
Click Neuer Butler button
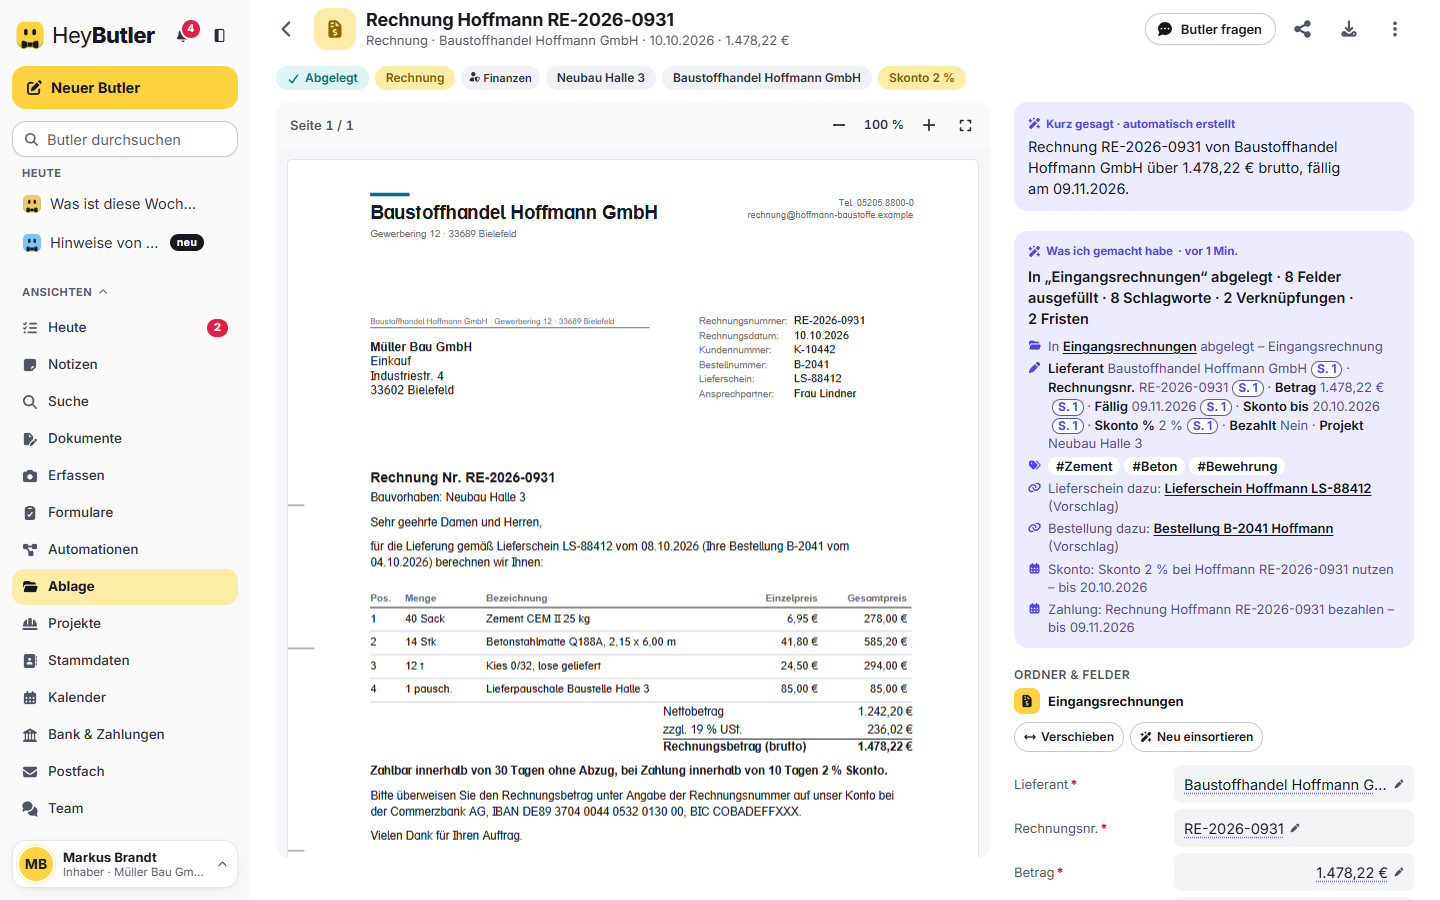coord(125,88)
